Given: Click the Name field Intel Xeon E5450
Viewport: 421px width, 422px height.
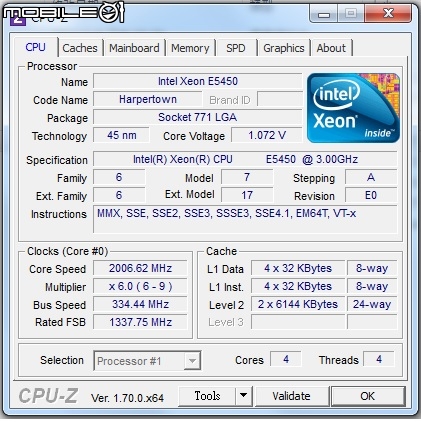Looking at the screenshot, I should coord(198,81).
